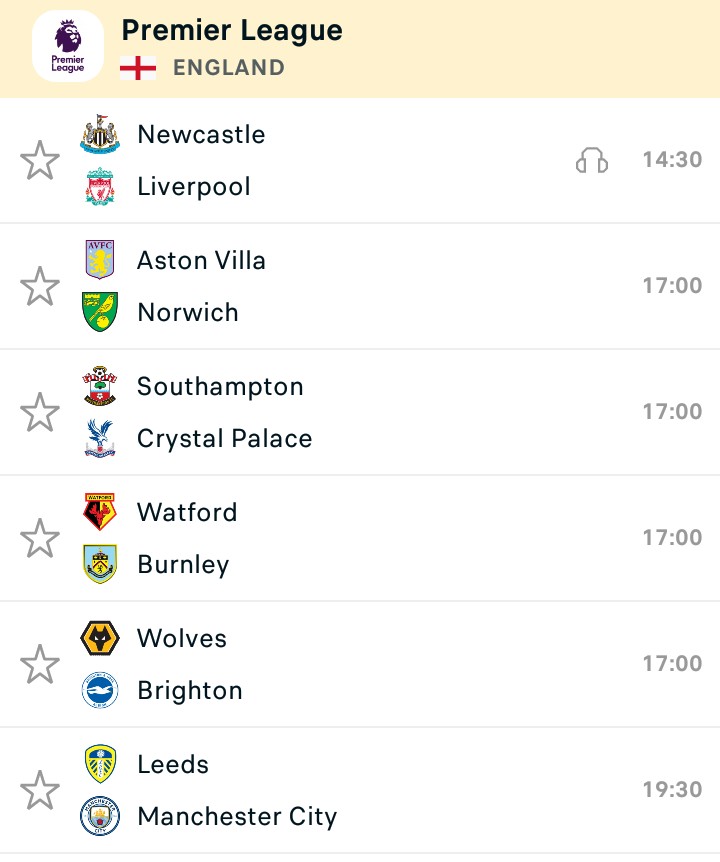The width and height of the screenshot is (720, 862).
Task: Toggle favorite star for Southampton vs Crystal Palace
Action: (x=40, y=412)
